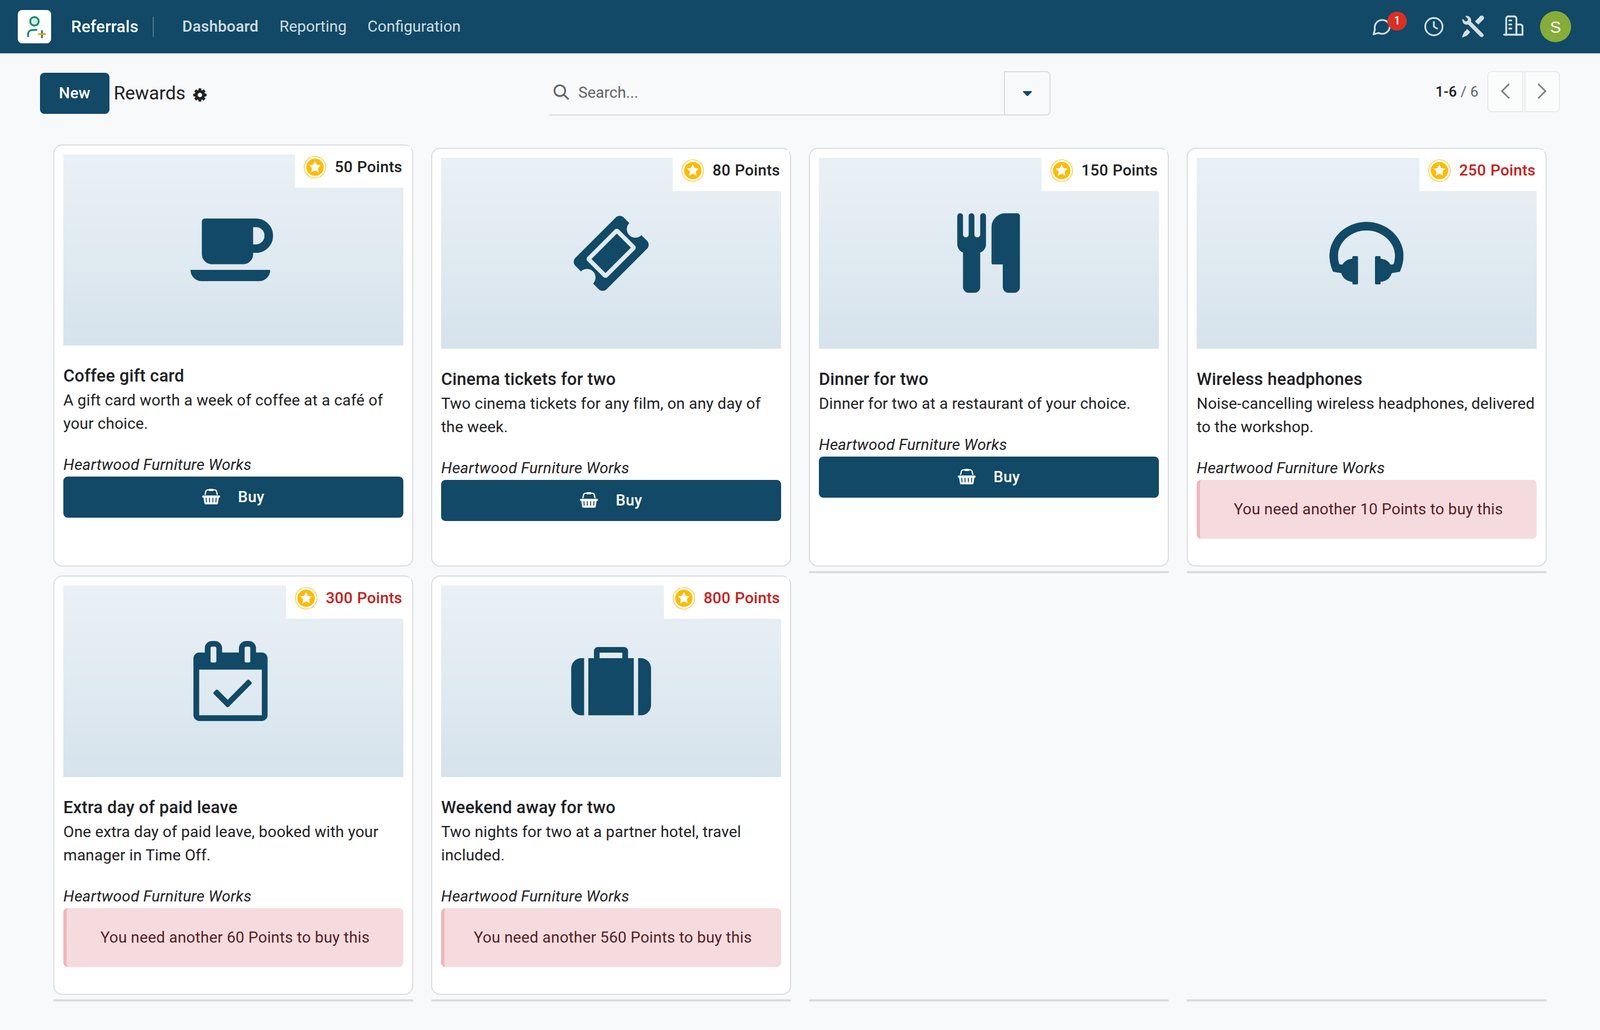Click the suitcase image

611,681
